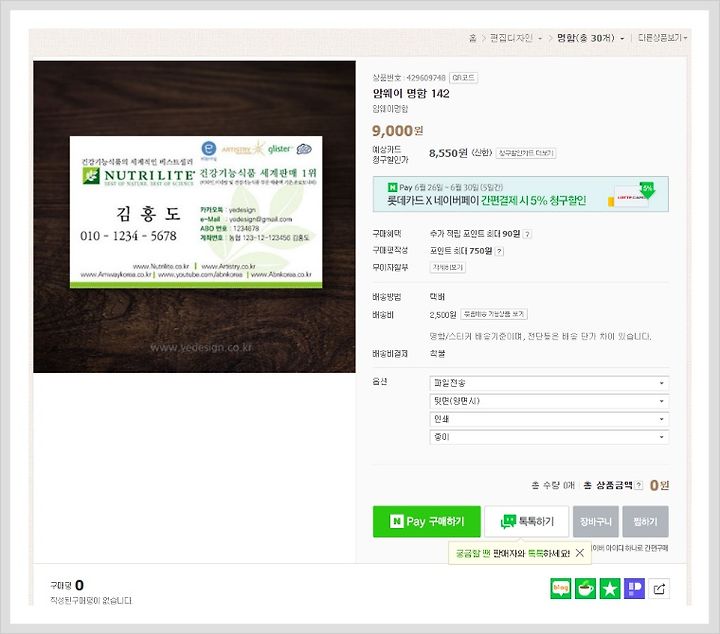Open the 파일전송 option dropdown

coord(549,383)
